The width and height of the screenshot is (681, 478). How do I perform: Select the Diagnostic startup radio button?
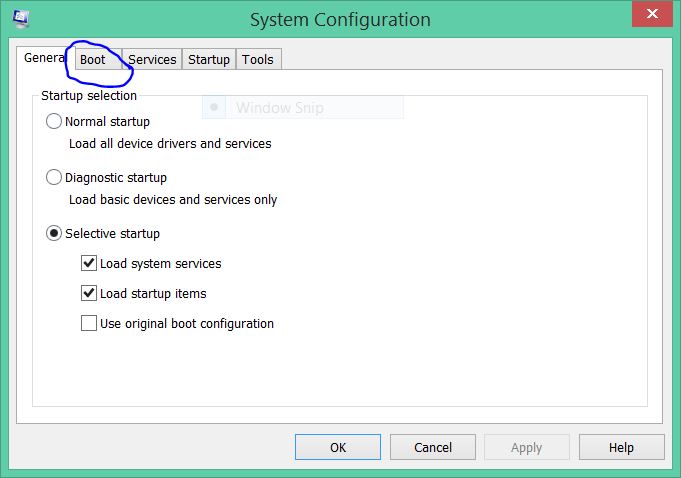coord(54,177)
